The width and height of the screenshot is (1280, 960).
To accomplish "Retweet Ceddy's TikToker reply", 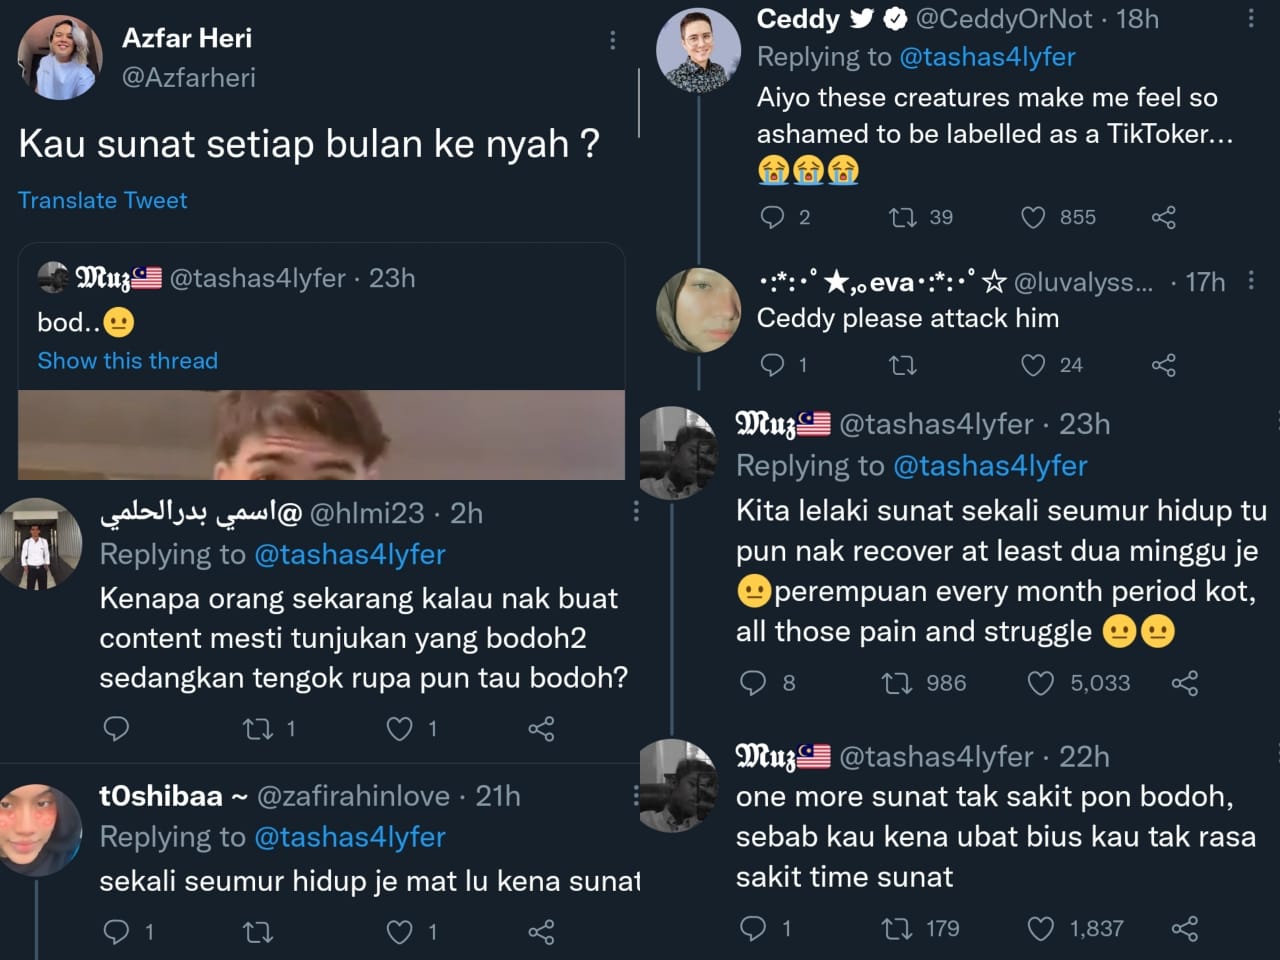I will click(x=902, y=217).
